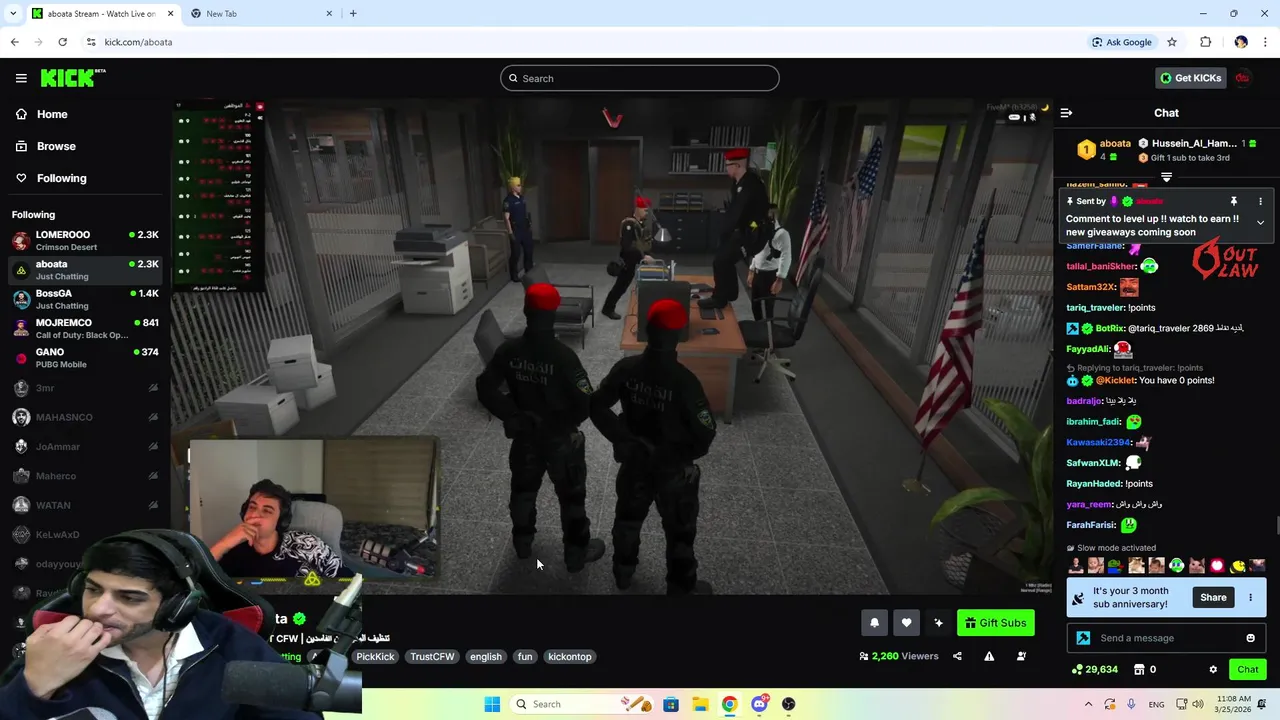Select the TrustCFW tag
This screenshot has width=1280, height=720.
[432, 657]
